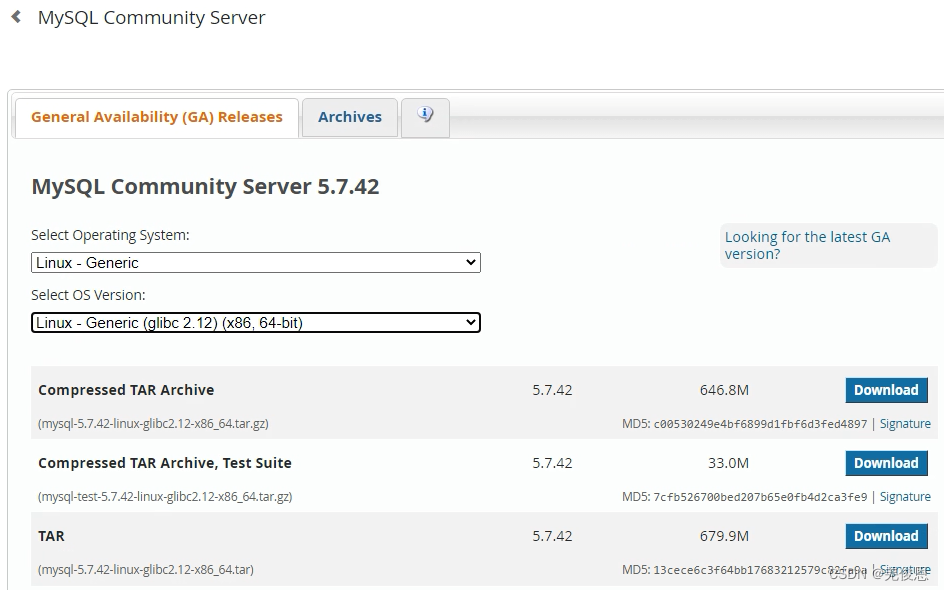Viewport: 944px width, 590px height.
Task: Click the 'Compressed TAR Archive' row title
Action: tap(126, 390)
